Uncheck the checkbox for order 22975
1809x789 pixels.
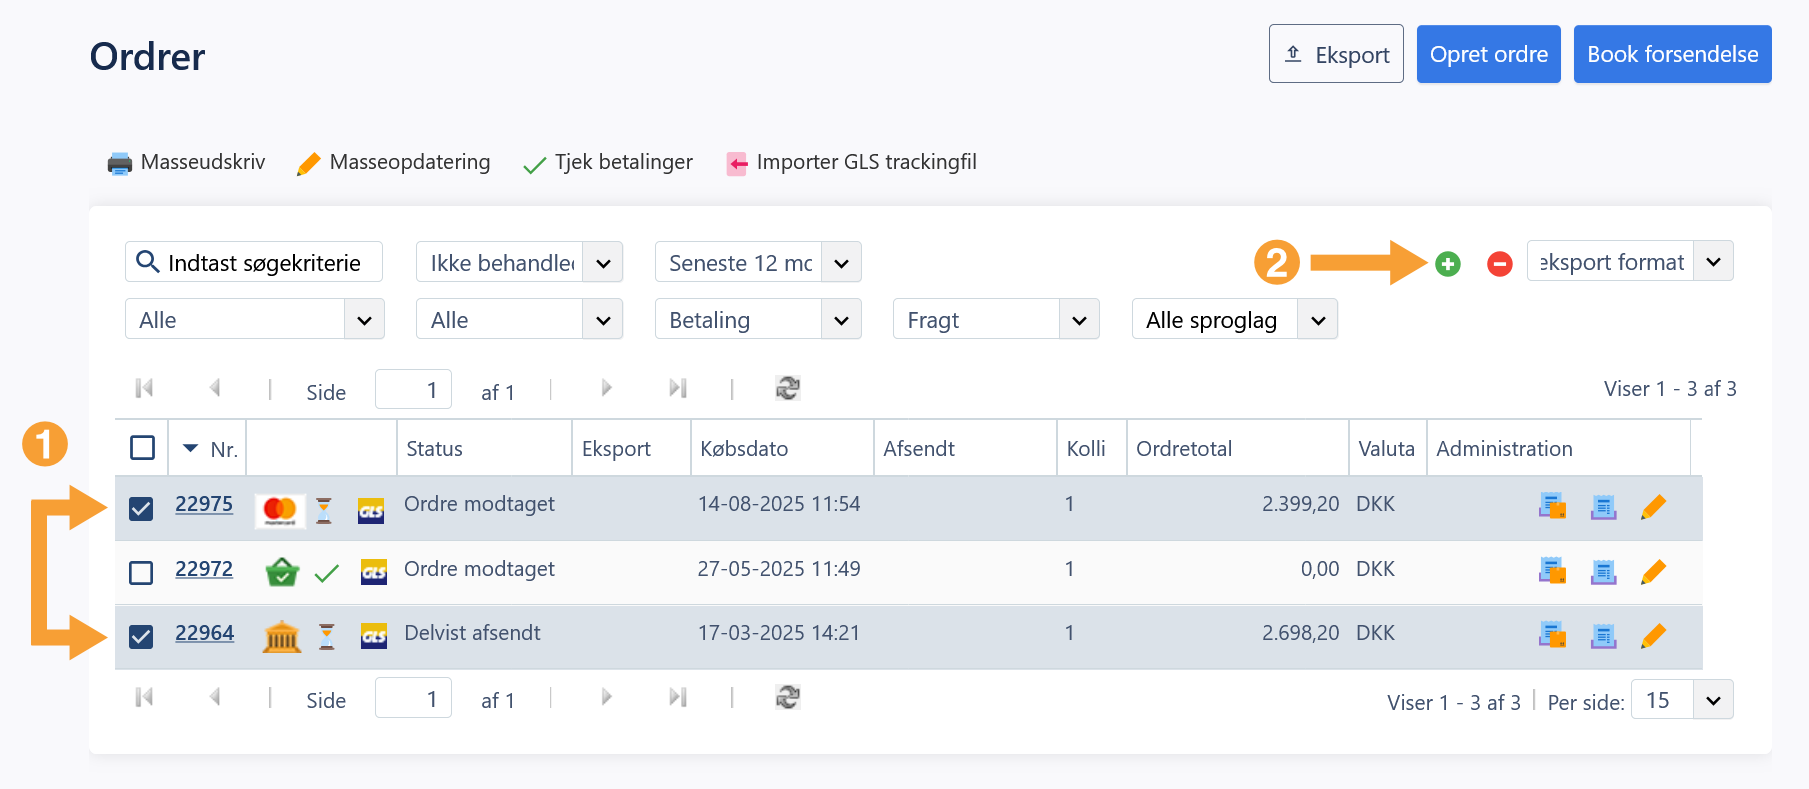coord(142,508)
